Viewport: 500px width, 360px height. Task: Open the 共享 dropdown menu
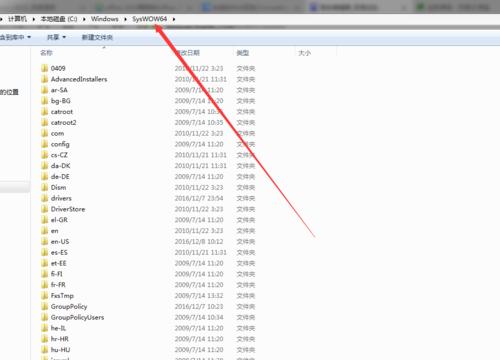pyautogui.click(x=56, y=37)
